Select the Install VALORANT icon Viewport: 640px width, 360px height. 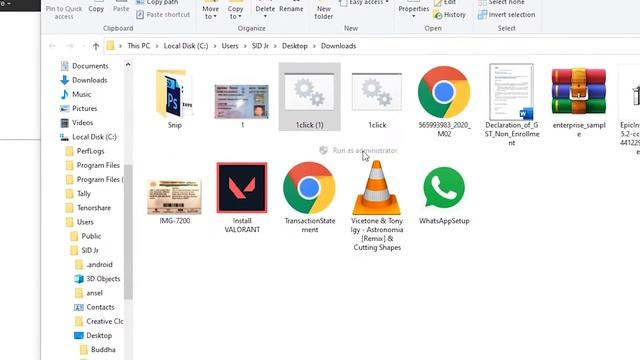(x=242, y=188)
